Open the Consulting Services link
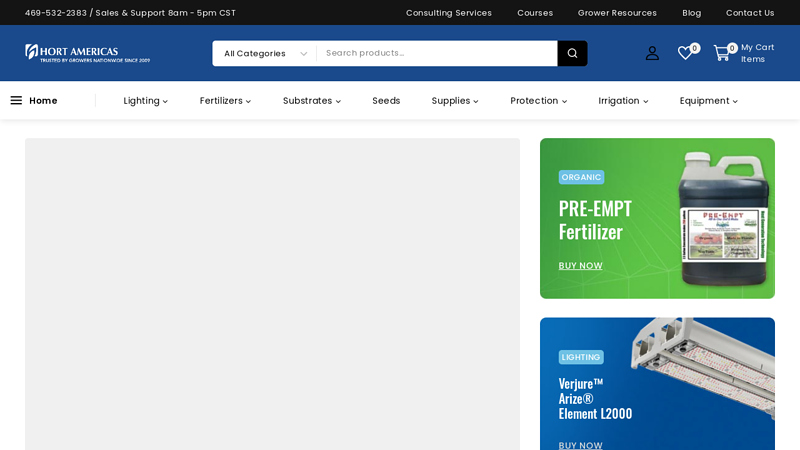Image resolution: width=800 pixels, height=450 pixels. pos(448,13)
